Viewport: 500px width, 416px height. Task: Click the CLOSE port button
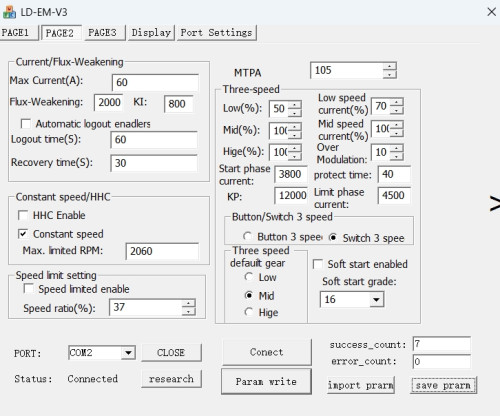[171, 353]
